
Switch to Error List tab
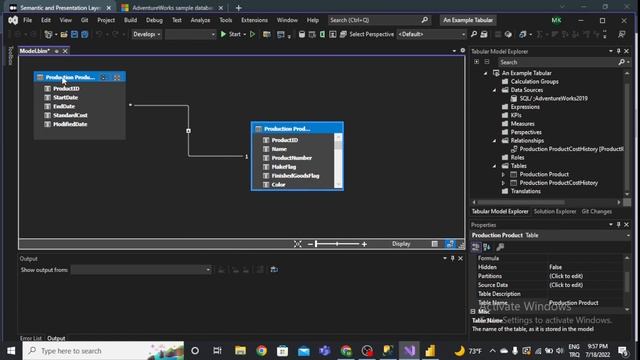[x=31, y=338]
